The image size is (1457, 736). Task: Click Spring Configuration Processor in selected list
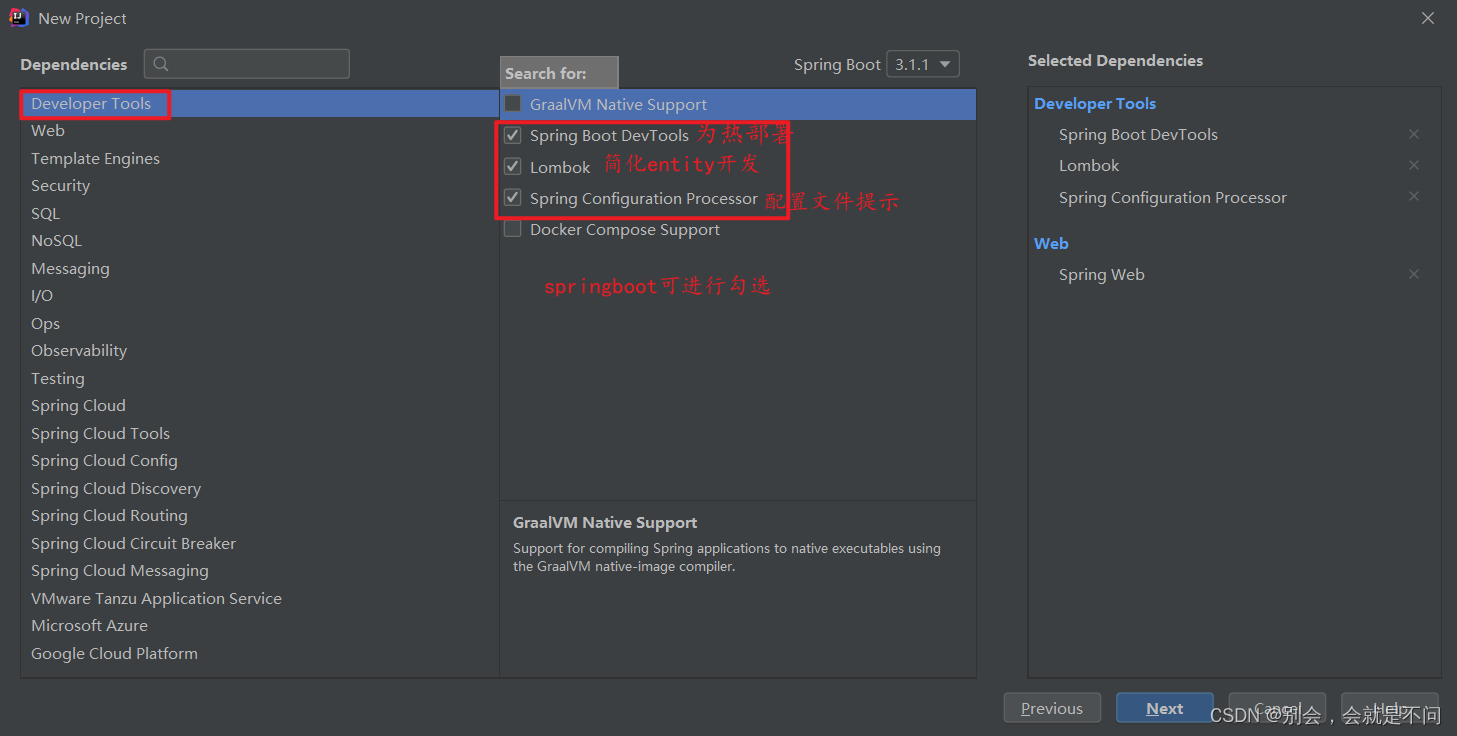click(x=1173, y=197)
